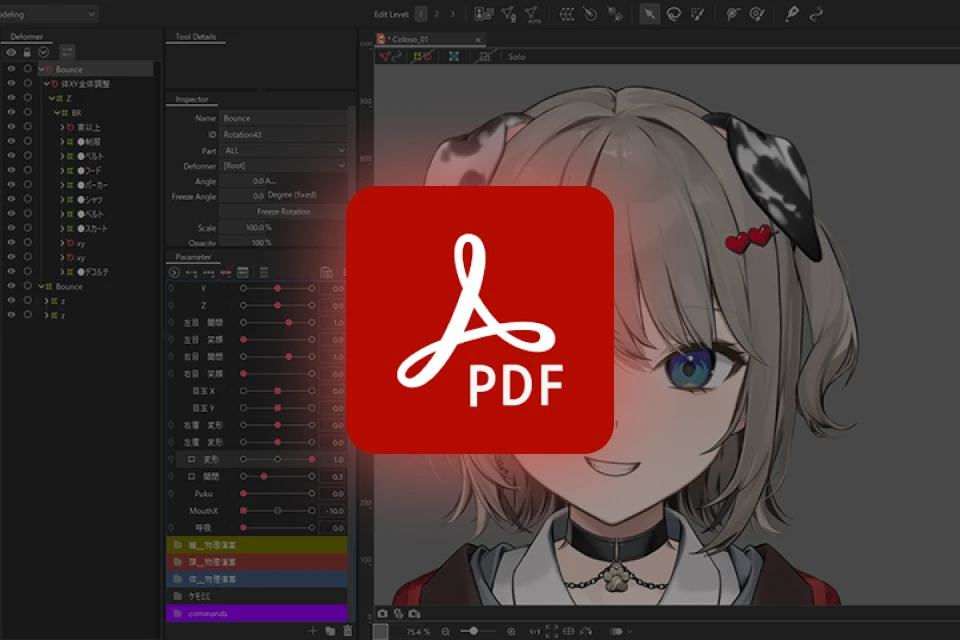960x640 pixels.
Task: Delete parameter with trash icon
Action: tap(348, 630)
